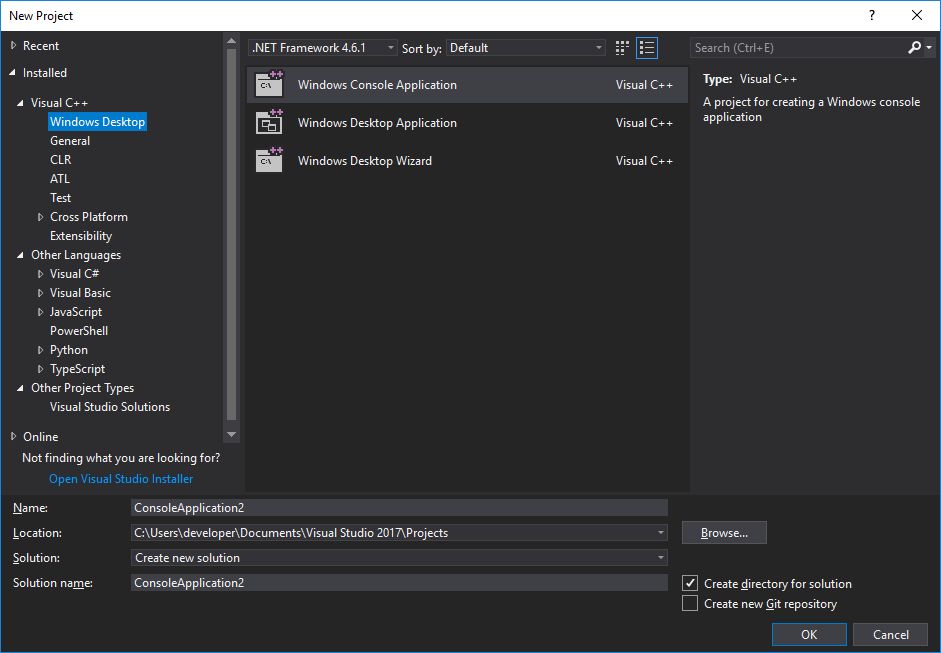Check the Create directory for solution box

point(690,583)
